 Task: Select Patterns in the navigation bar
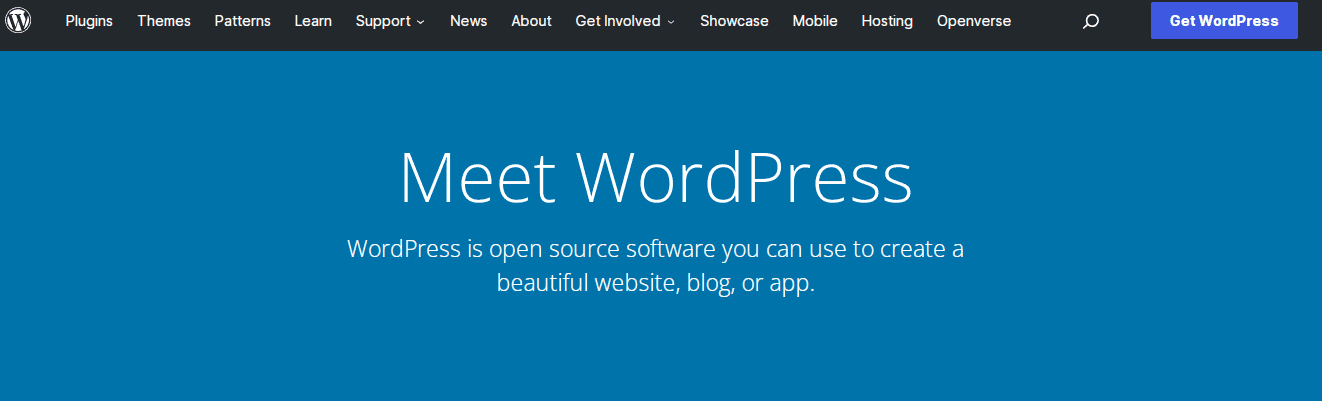point(242,21)
